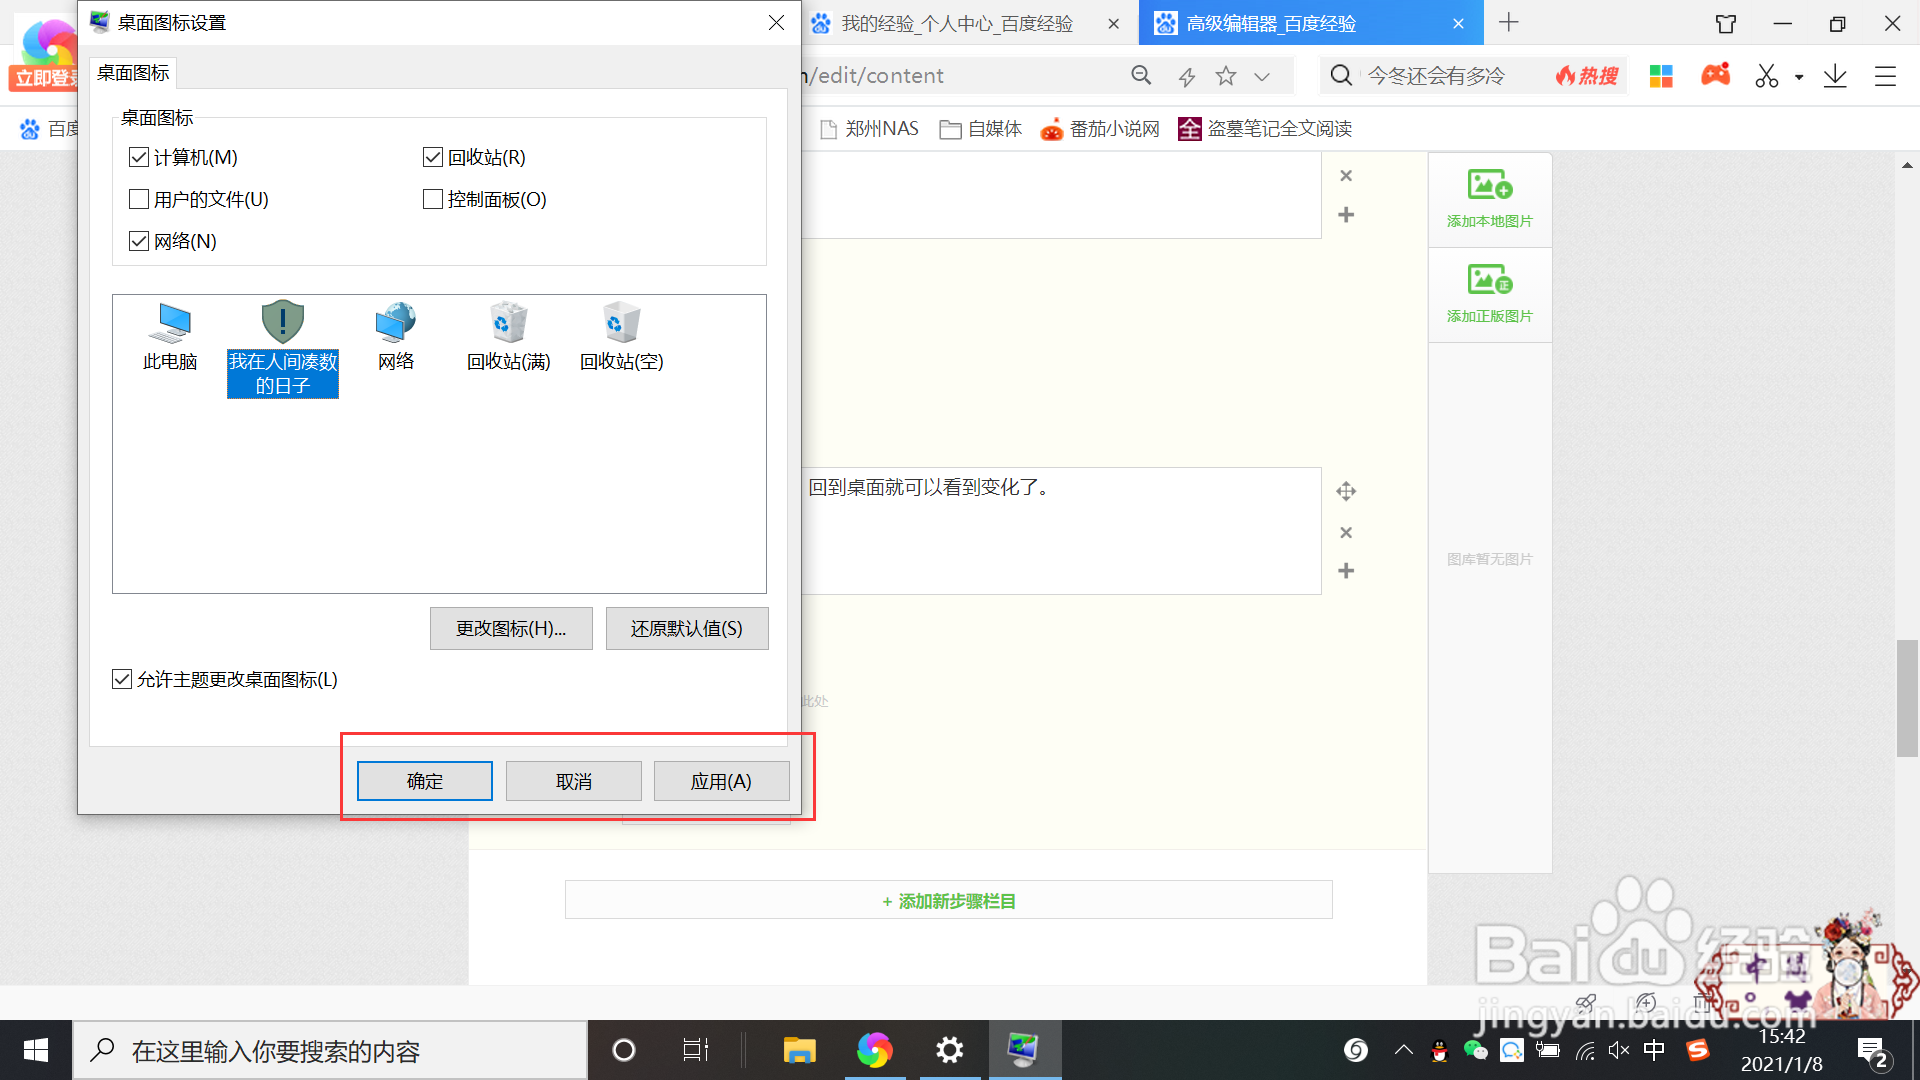This screenshot has height=1080, width=1920.
Task: Click the bookmark star icon in address bar
Action: click(x=1226, y=76)
